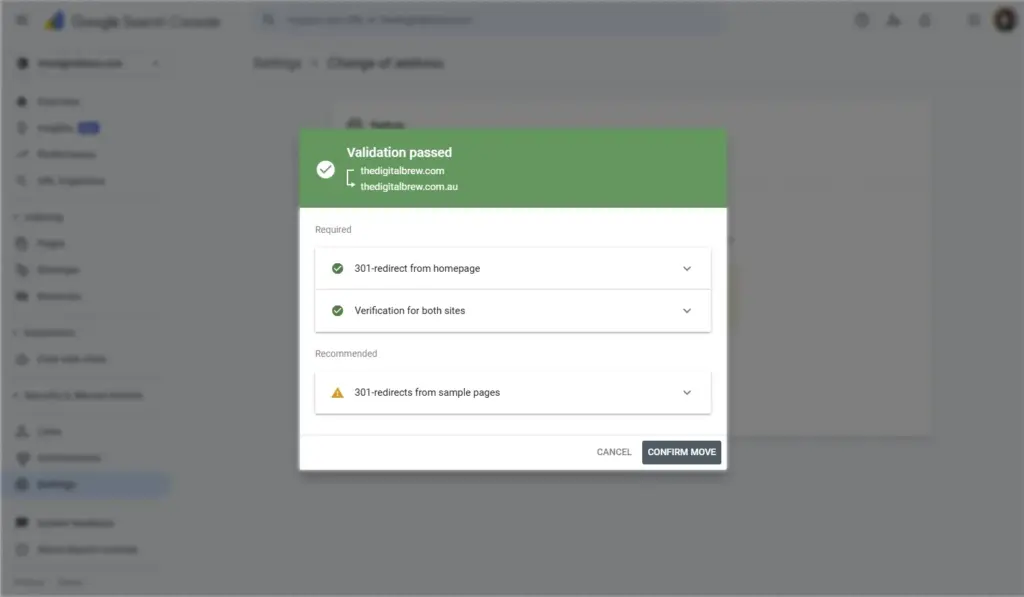Viewport: 1024px width, 597px height.
Task: Select thedigitalbrew.com.au destination domain text
Action: tap(409, 186)
